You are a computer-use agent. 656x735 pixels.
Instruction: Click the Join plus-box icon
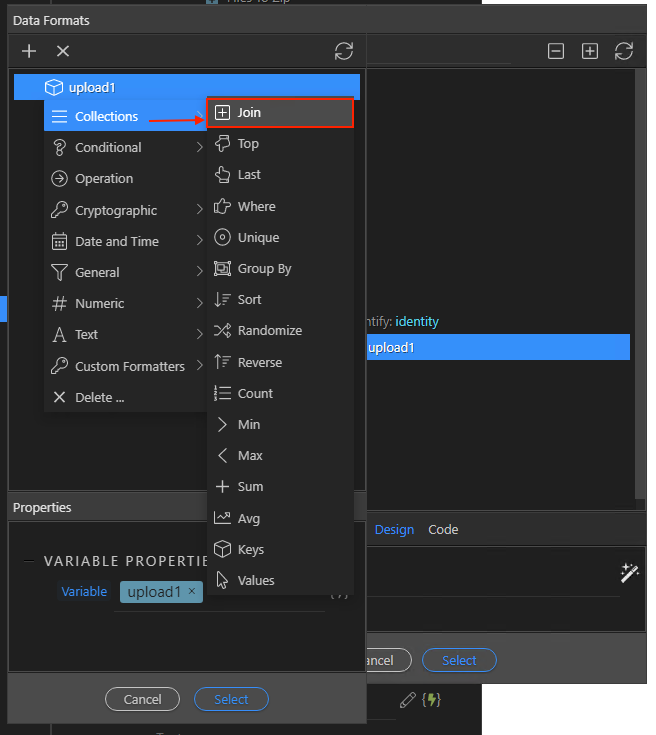(222, 112)
